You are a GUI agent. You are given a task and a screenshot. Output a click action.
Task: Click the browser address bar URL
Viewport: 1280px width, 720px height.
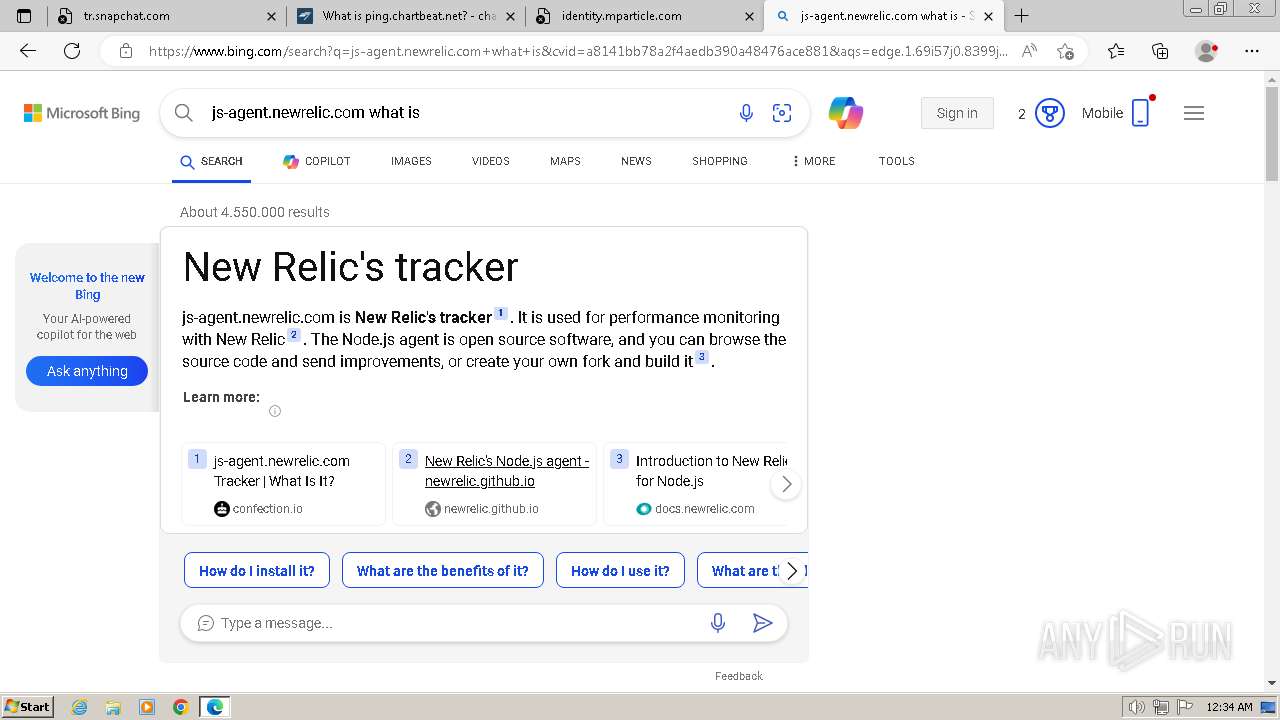pyautogui.click(x=578, y=51)
